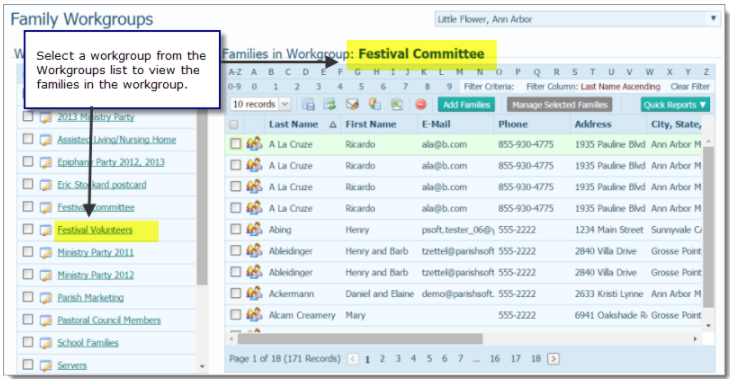
Task: Check the Festival Volunteers workgroup checkbox
Action: click(x=28, y=229)
